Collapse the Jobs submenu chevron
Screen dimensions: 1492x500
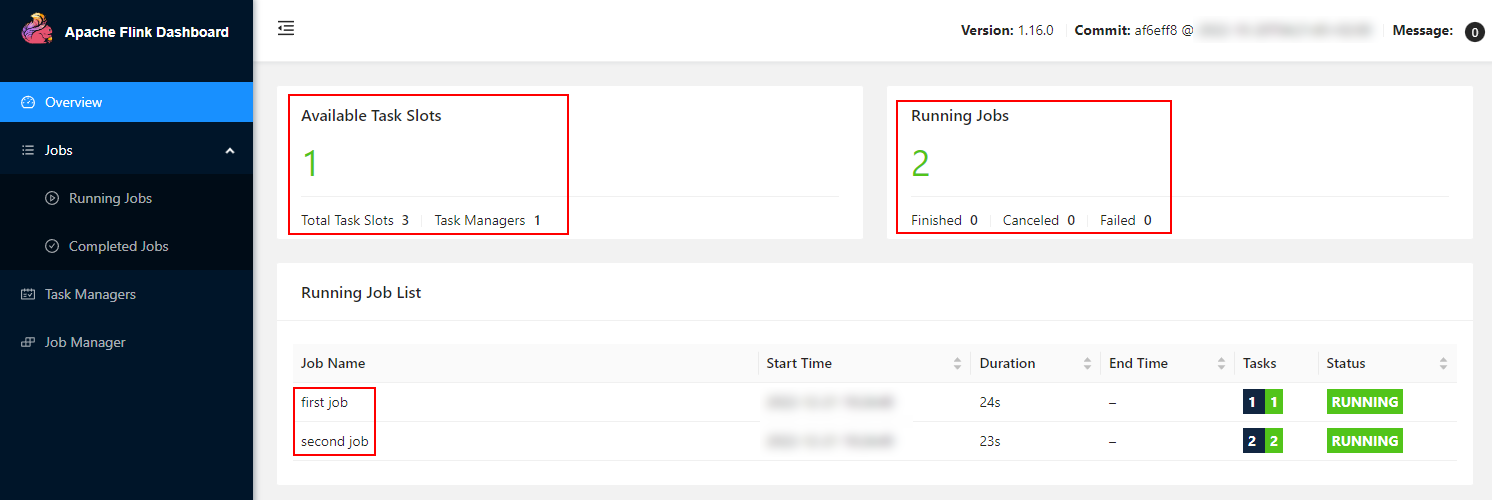[230, 150]
